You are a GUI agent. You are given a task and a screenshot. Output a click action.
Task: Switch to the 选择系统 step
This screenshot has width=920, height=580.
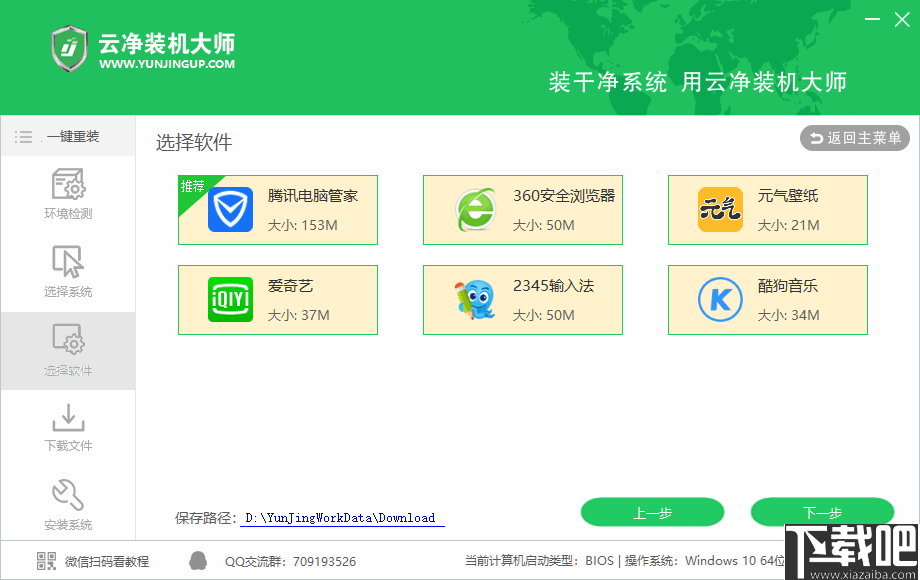pos(67,272)
